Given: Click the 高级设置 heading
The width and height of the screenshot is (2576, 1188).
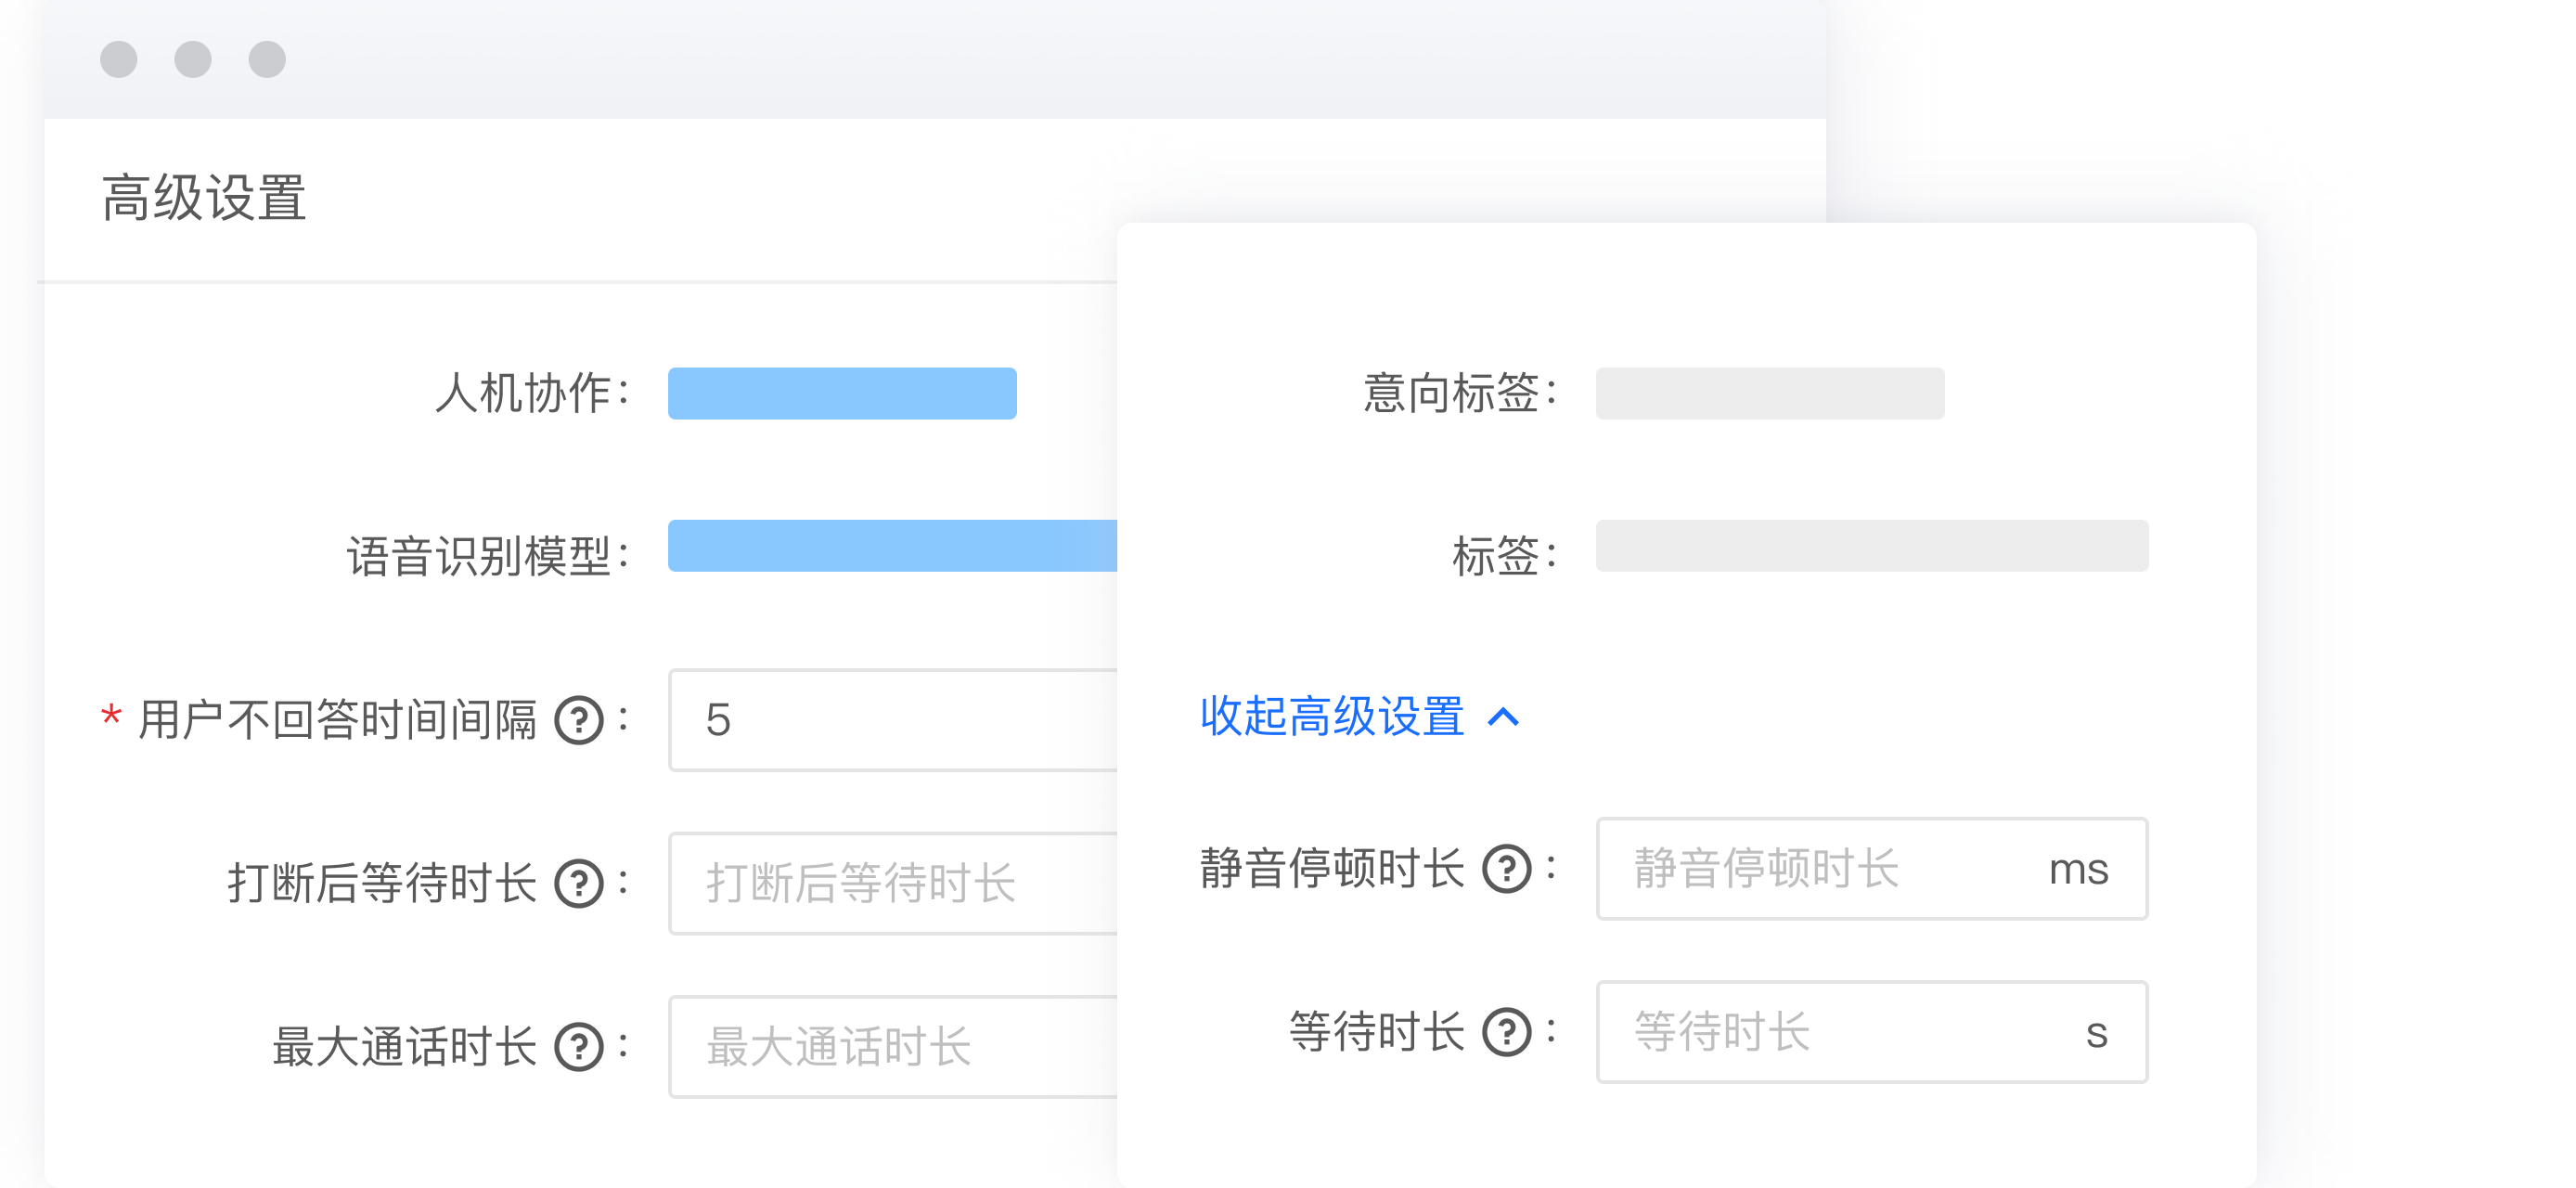Looking at the screenshot, I should pyautogui.click(x=204, y=198).
